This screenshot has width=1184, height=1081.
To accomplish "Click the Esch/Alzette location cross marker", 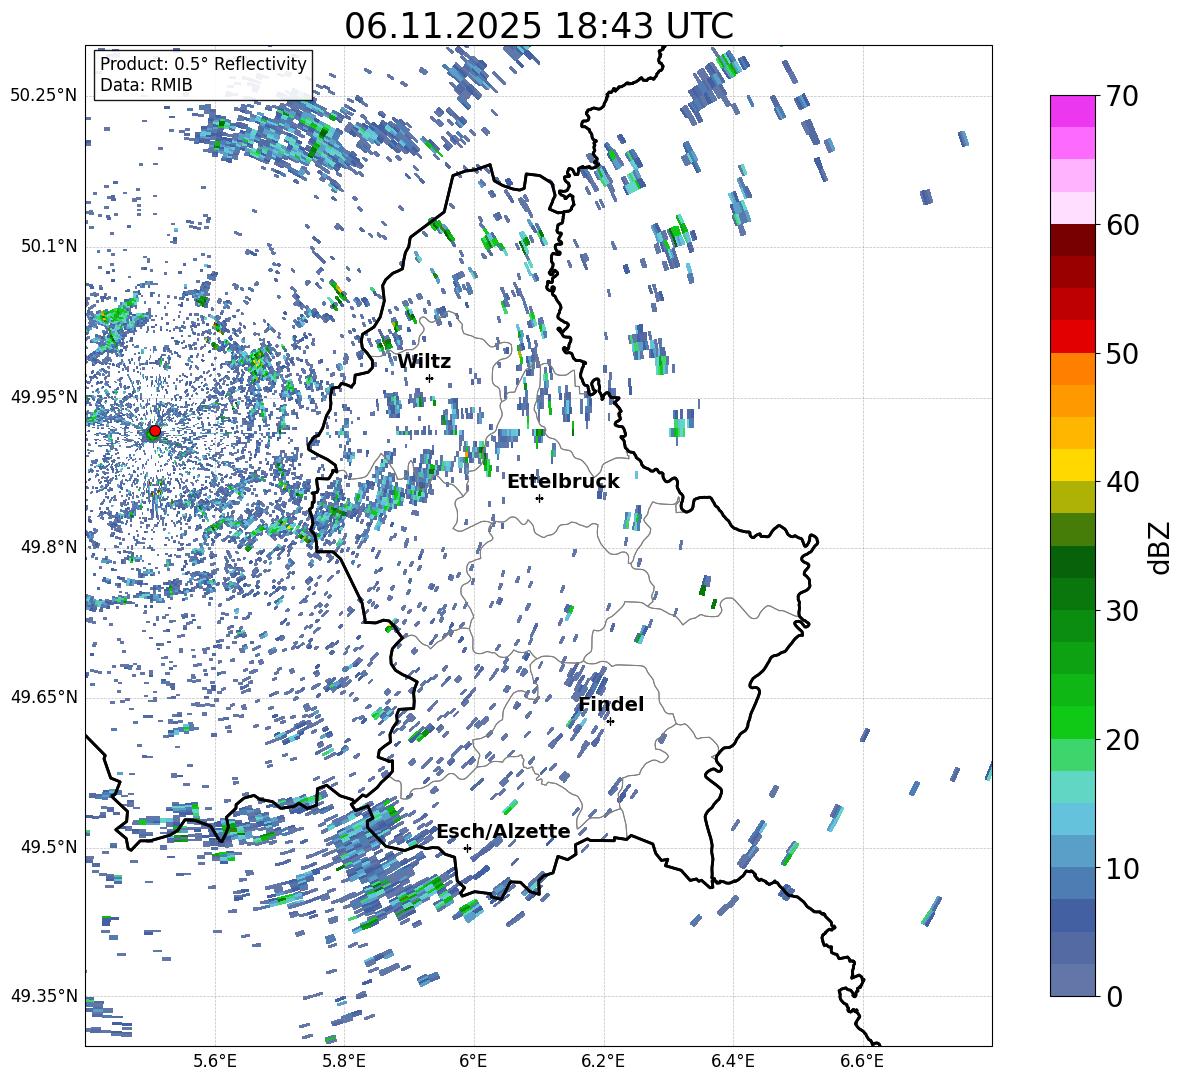I will click(x=467, y=848).
